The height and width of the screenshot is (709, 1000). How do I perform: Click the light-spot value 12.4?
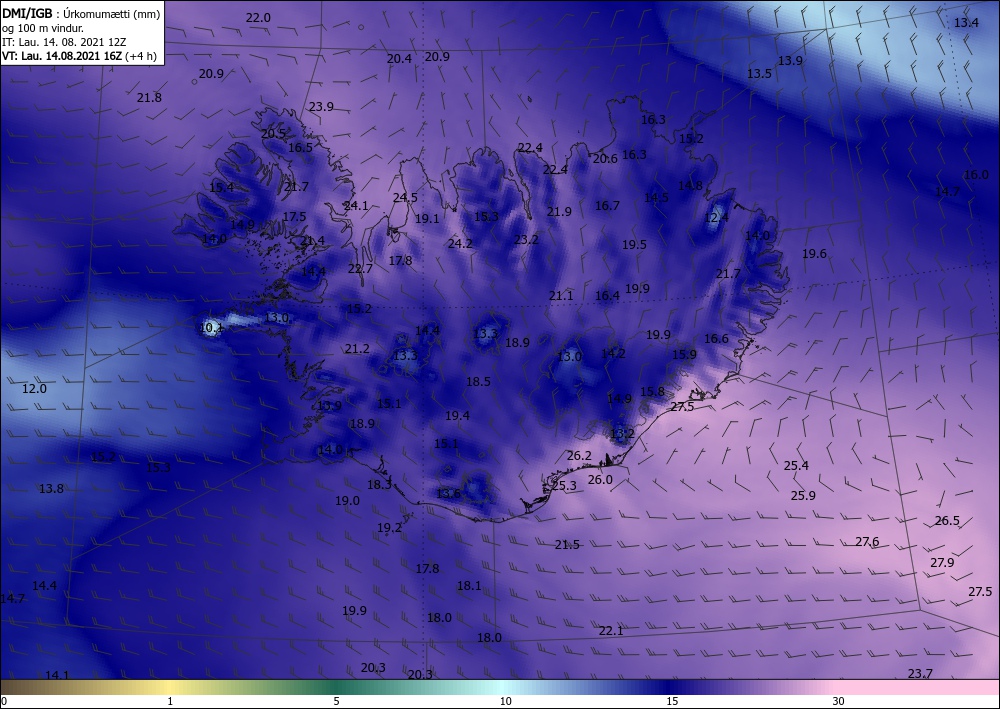point(716,218)
